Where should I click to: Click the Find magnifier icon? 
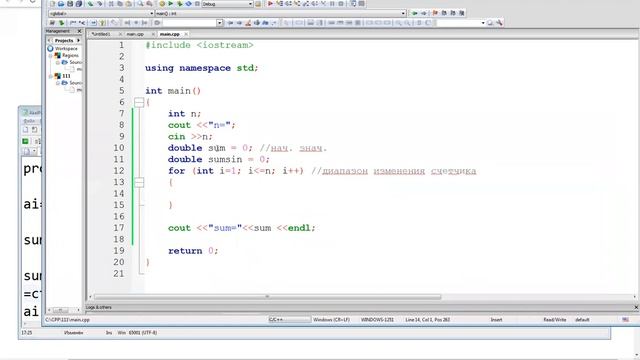coord(140,4)
